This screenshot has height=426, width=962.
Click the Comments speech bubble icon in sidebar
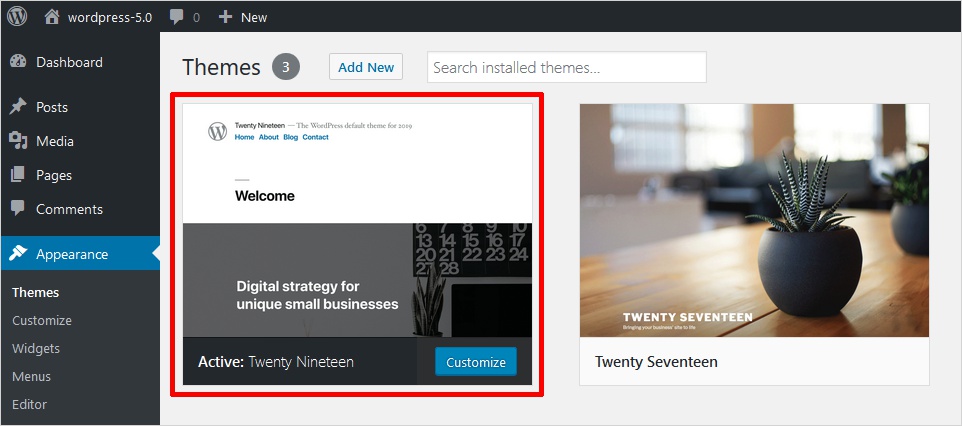pos(18,209)
